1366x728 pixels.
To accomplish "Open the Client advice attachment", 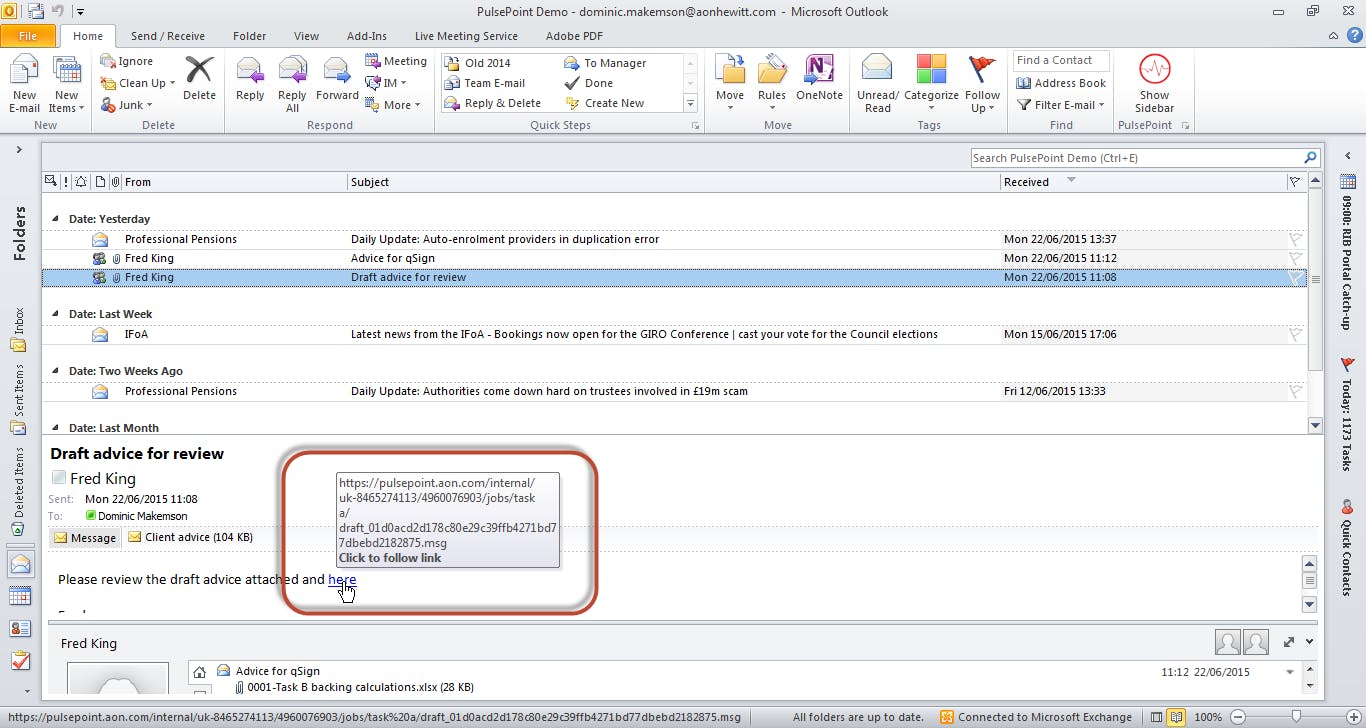I will [x=190, y=537].
